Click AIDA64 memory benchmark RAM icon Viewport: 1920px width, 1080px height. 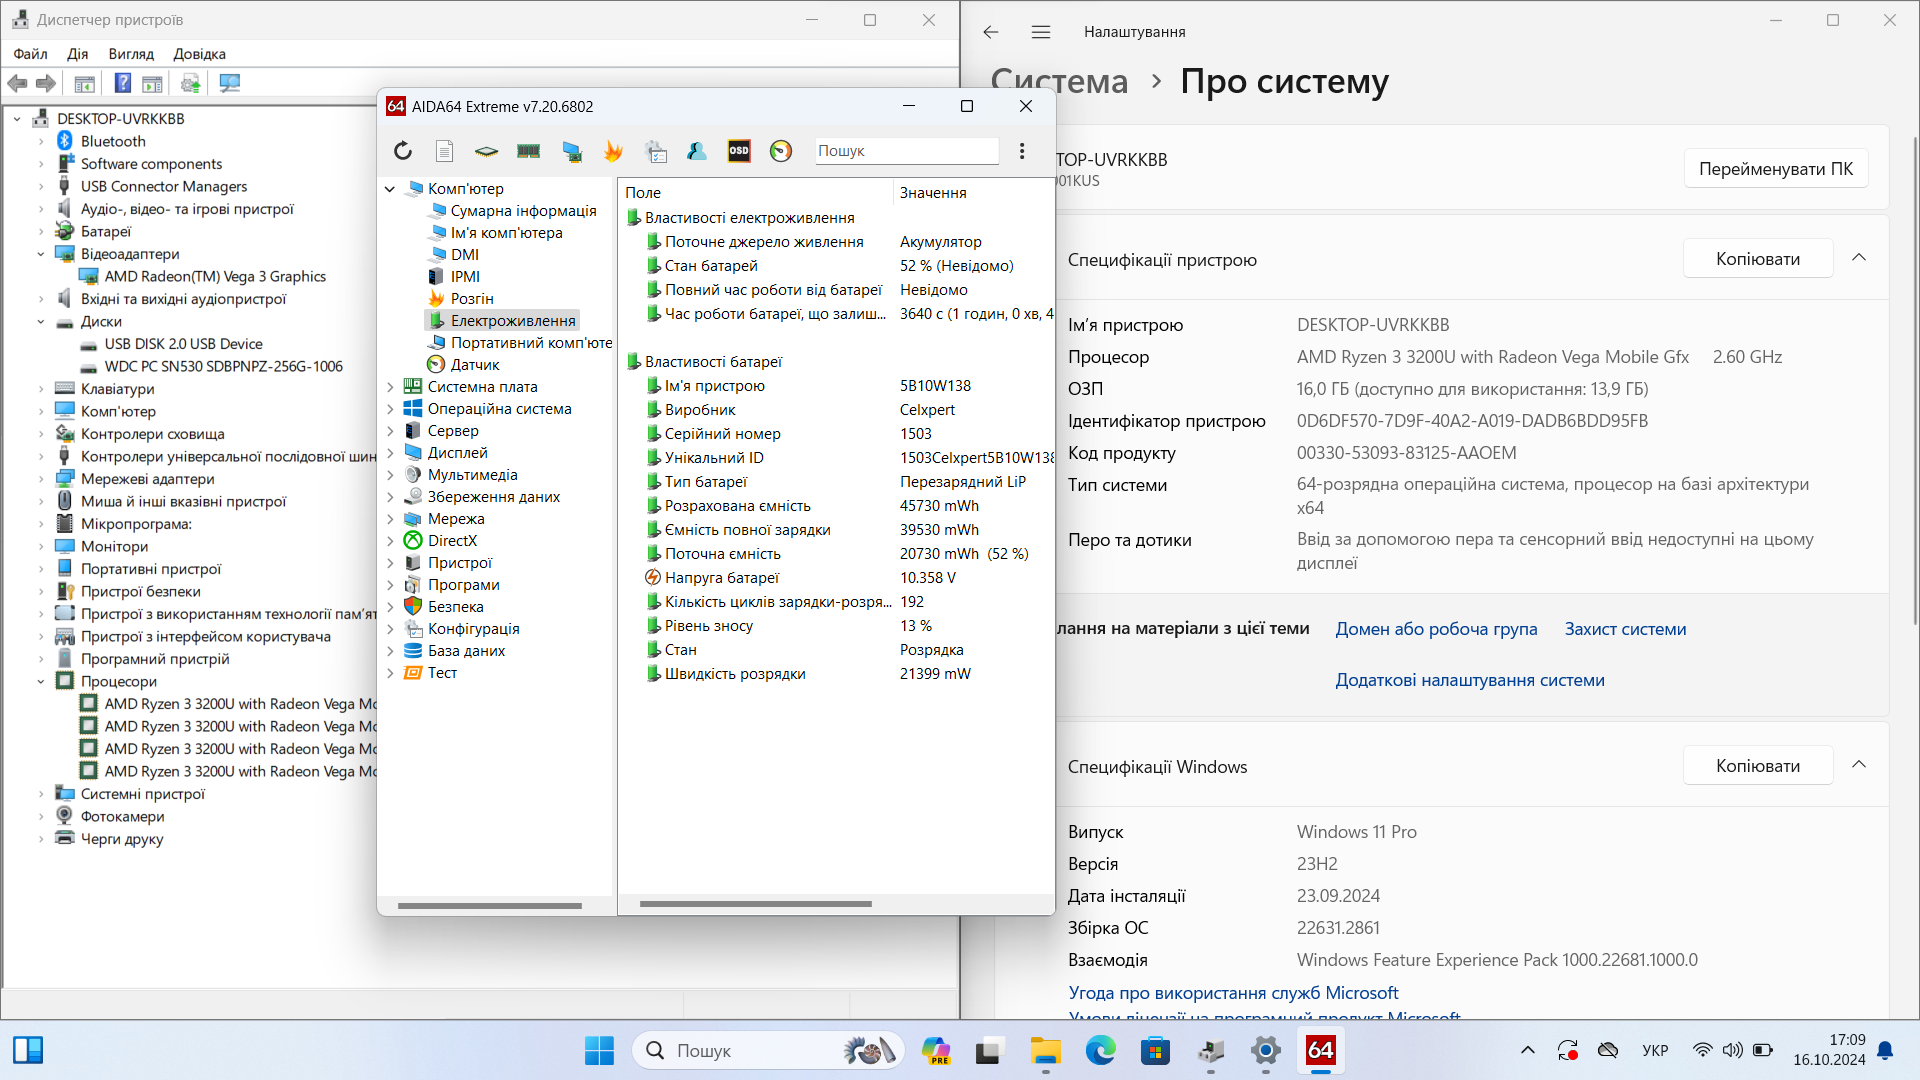[529, 151]
